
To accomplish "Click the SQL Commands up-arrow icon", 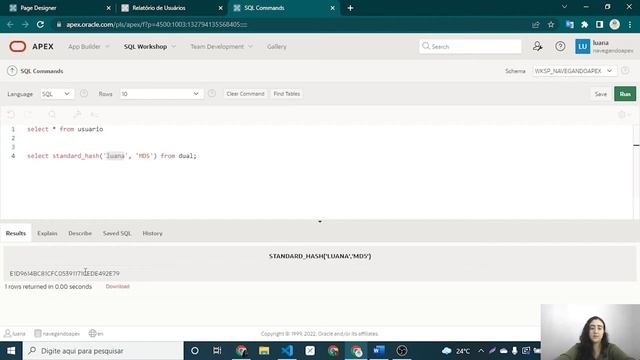I will pos(12,71).
